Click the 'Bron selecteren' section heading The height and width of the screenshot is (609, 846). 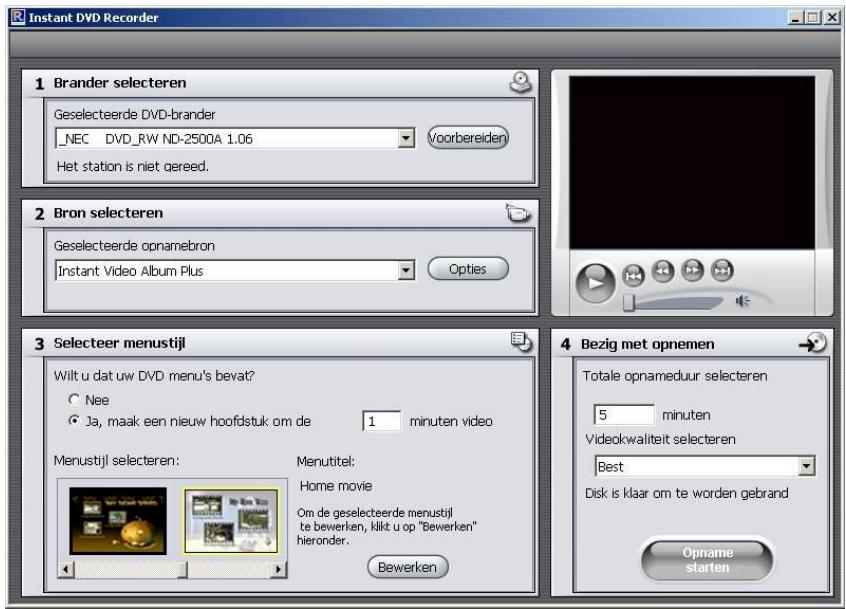[108, 213]
